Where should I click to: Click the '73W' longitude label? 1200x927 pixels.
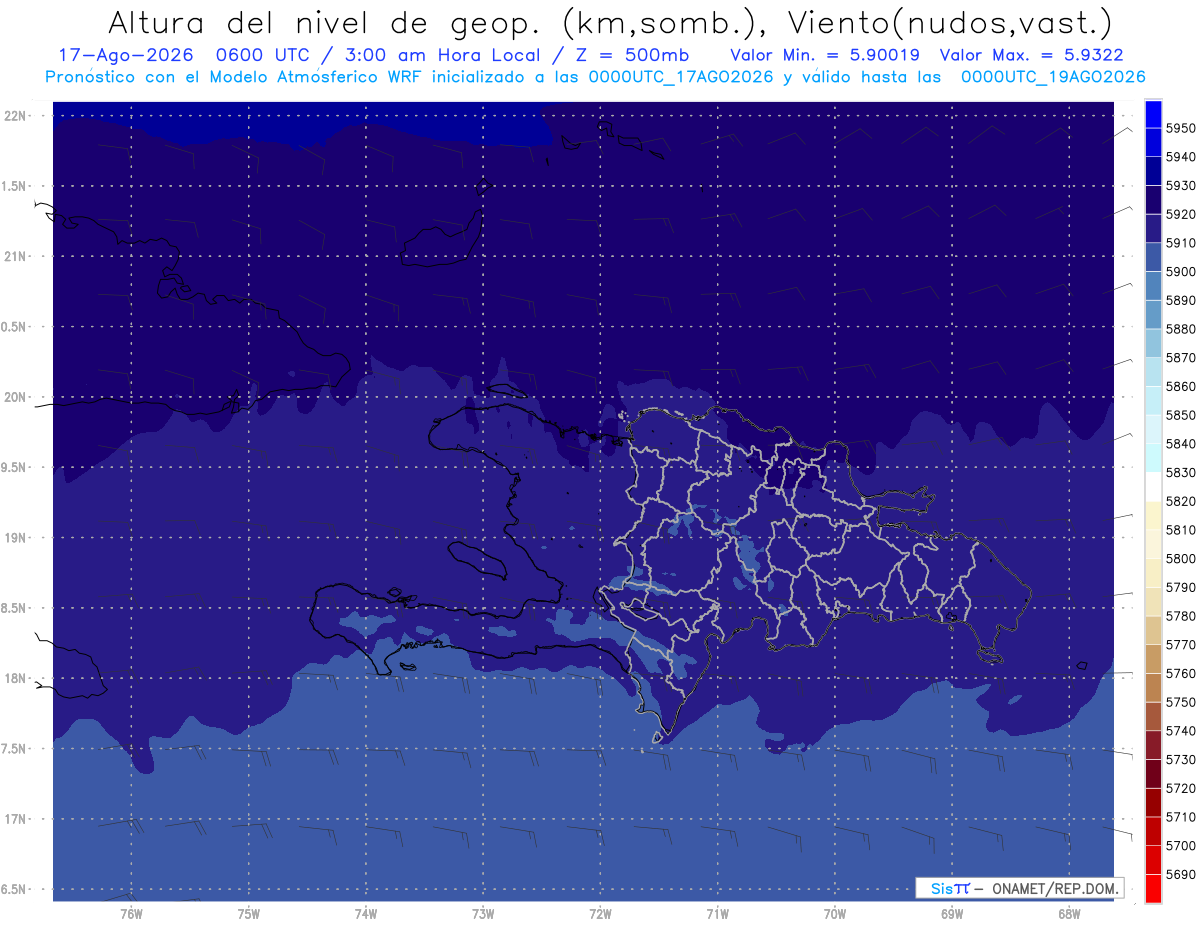[x=483, y=913]
